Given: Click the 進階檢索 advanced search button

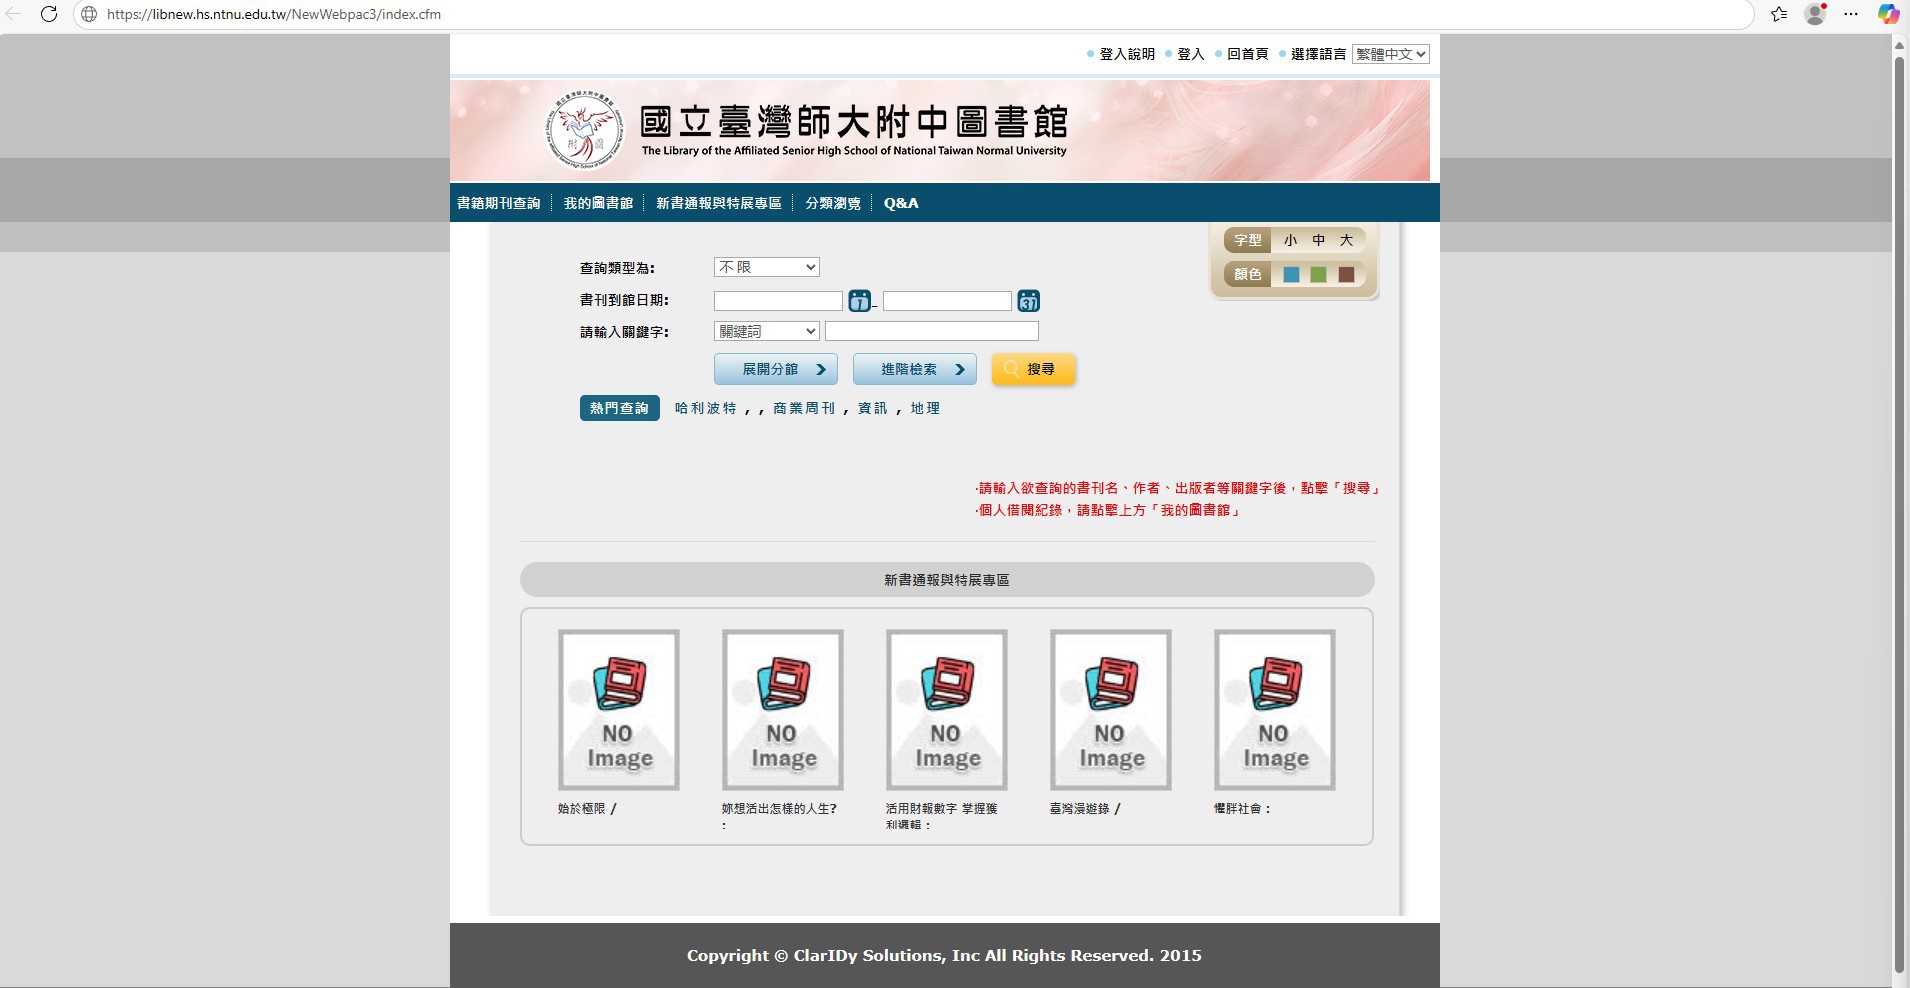Looking at the screenshot, I should 914,369.
